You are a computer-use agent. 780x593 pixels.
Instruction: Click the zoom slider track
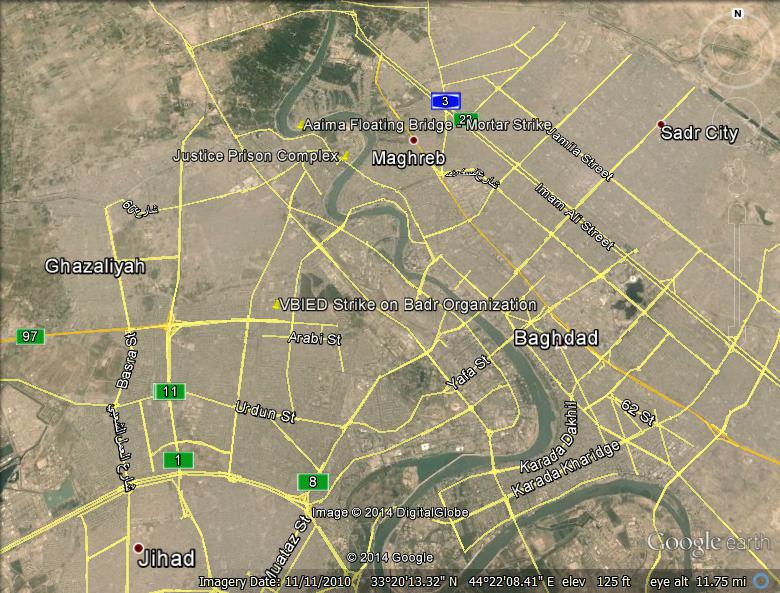click(x=738, y=260)
